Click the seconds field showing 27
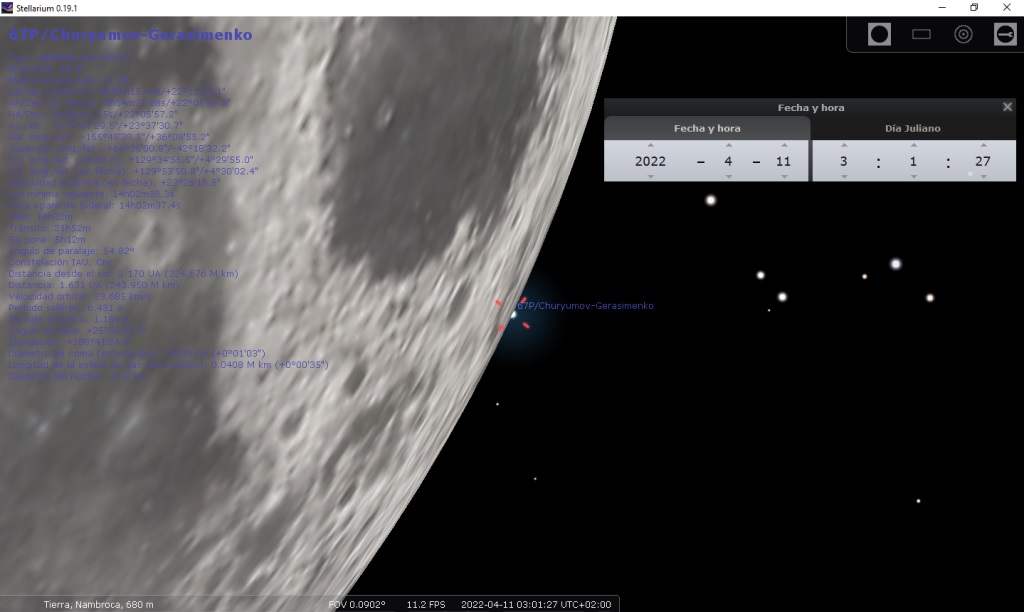The image size is (1024, 612). 983,161
